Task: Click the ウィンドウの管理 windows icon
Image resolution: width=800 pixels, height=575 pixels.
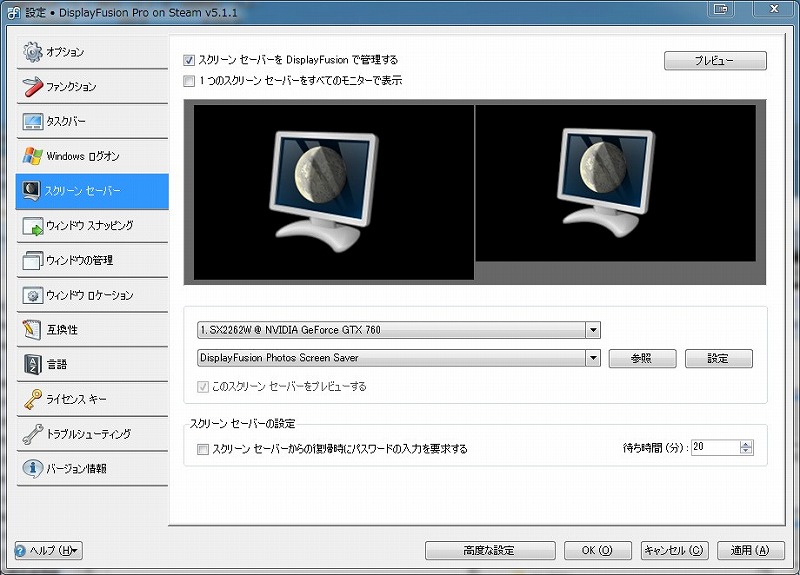Action: [33, 260]
